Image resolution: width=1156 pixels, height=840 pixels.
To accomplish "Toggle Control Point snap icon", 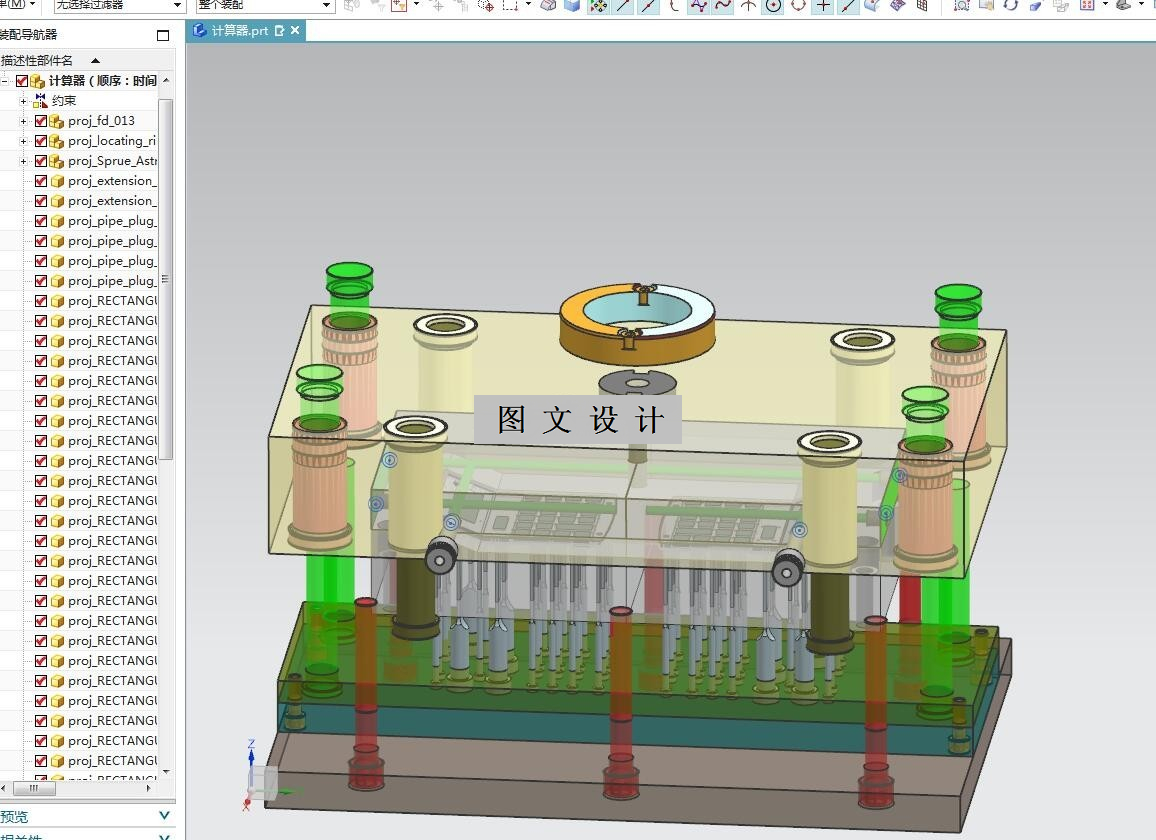I will tap(673, 5).
